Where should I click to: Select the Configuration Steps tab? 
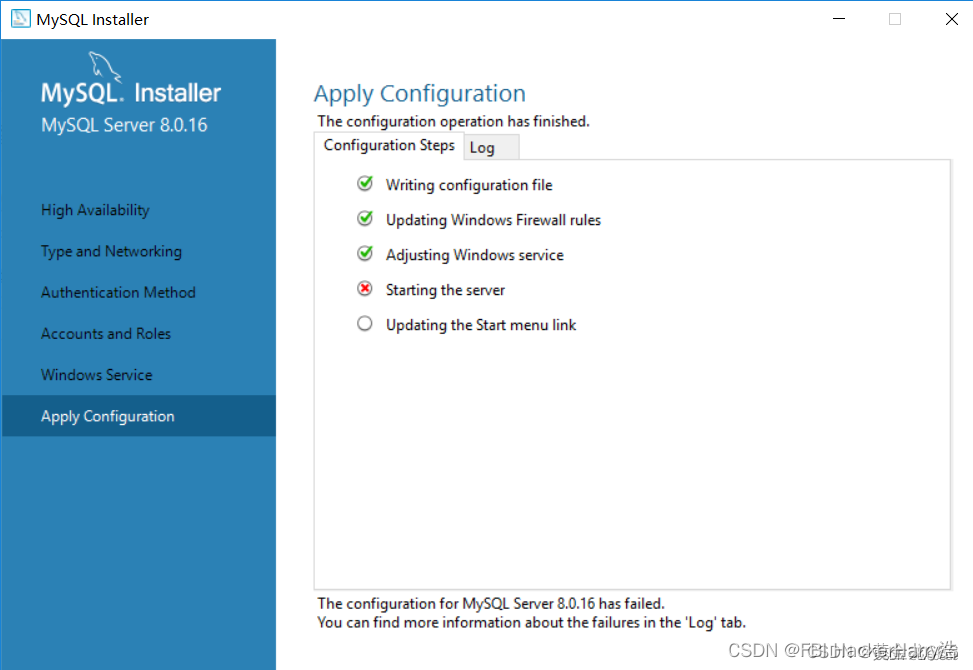tap(389, 145)
